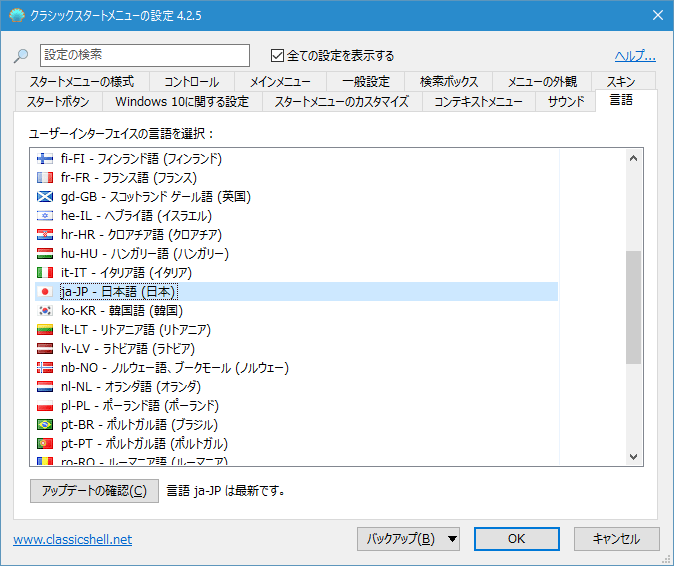
Task: Select pl-PL - ポーランド語 row text
Action: click(140, 406)
